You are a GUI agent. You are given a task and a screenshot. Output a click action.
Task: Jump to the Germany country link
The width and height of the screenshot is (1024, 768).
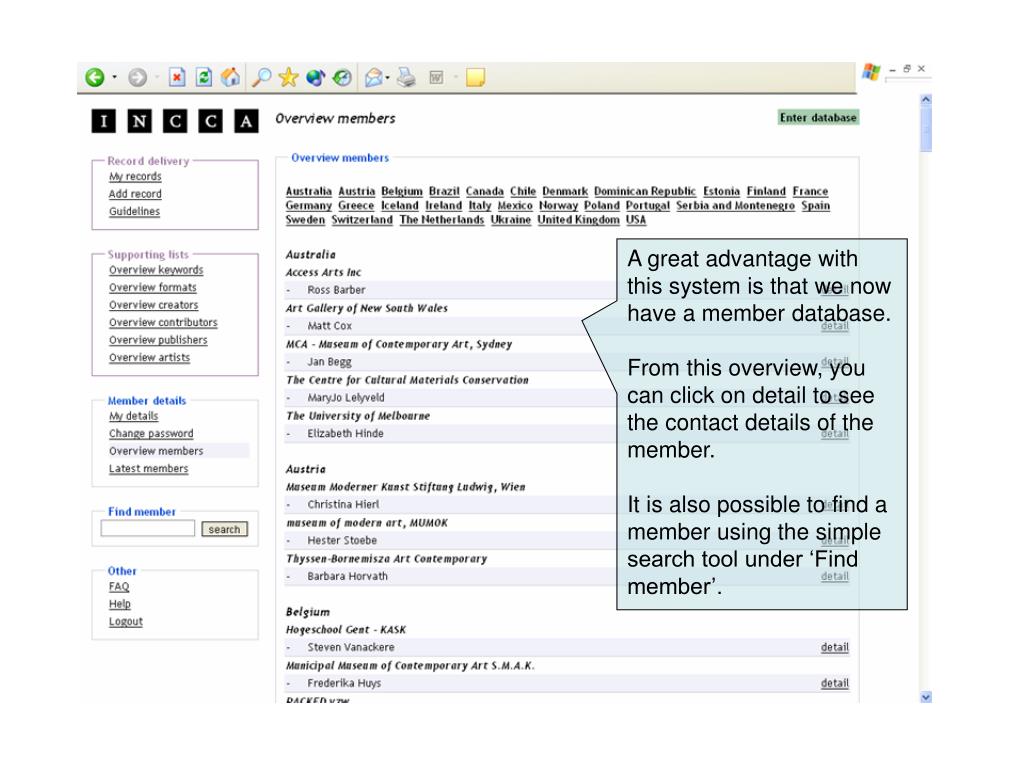point(309,206)
